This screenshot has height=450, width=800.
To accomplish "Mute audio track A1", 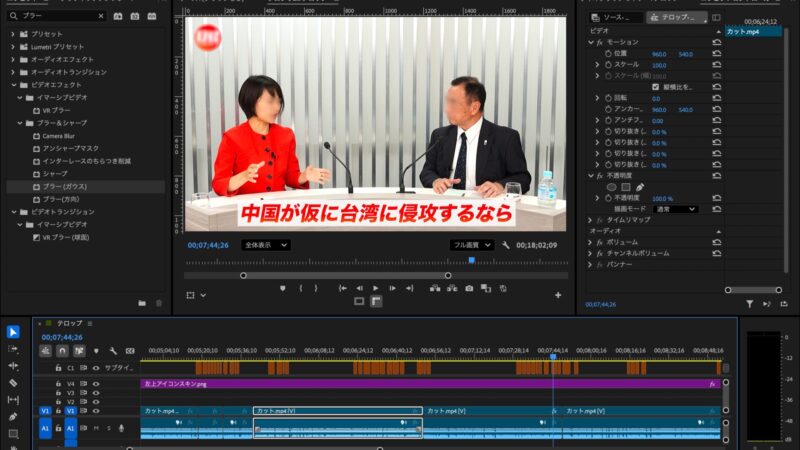I will point(95,428).
